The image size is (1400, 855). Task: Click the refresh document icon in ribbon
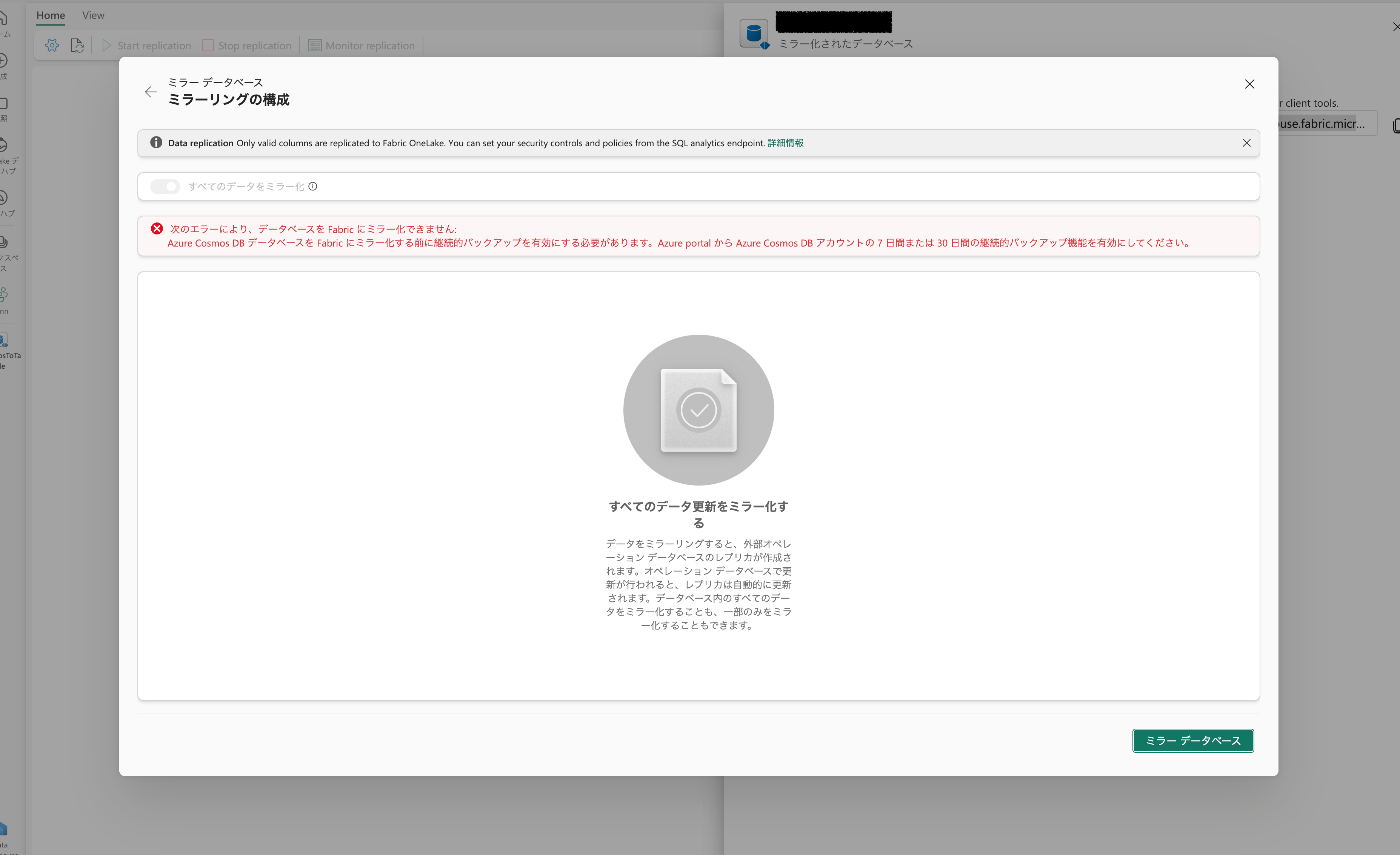point(77,45)
